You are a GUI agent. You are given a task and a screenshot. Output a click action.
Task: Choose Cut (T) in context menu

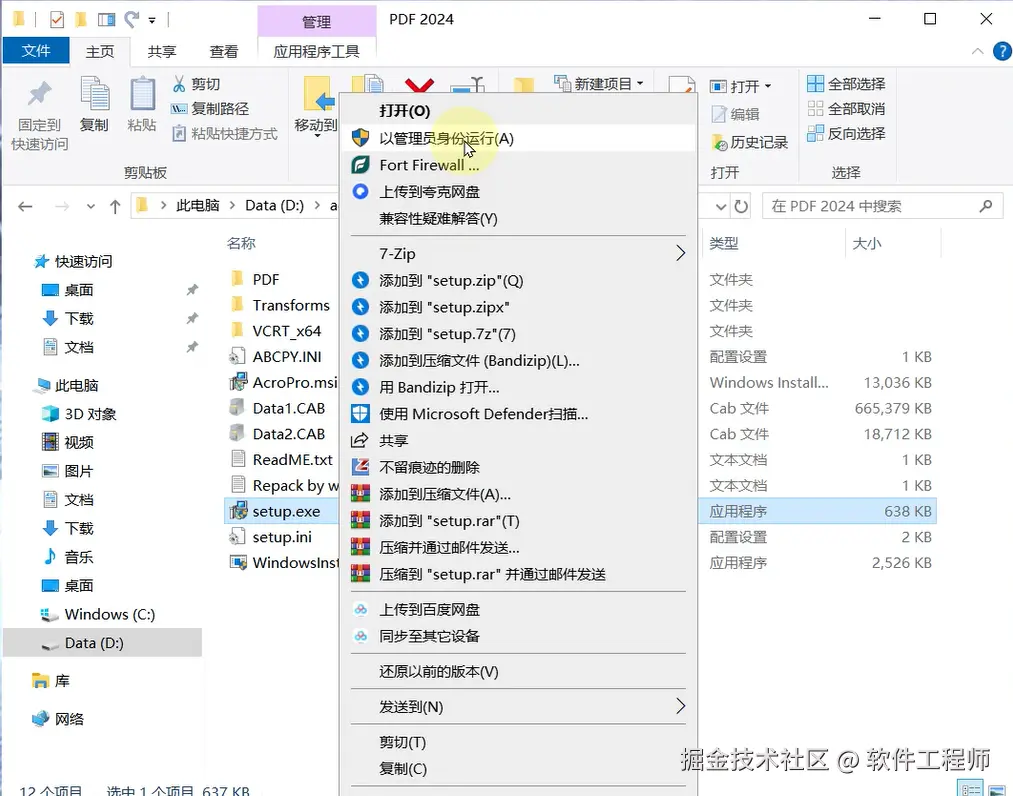(518, 742)
